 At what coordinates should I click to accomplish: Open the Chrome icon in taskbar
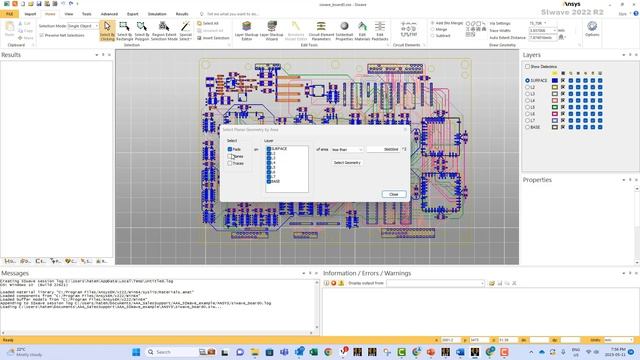tap(328, 352)
